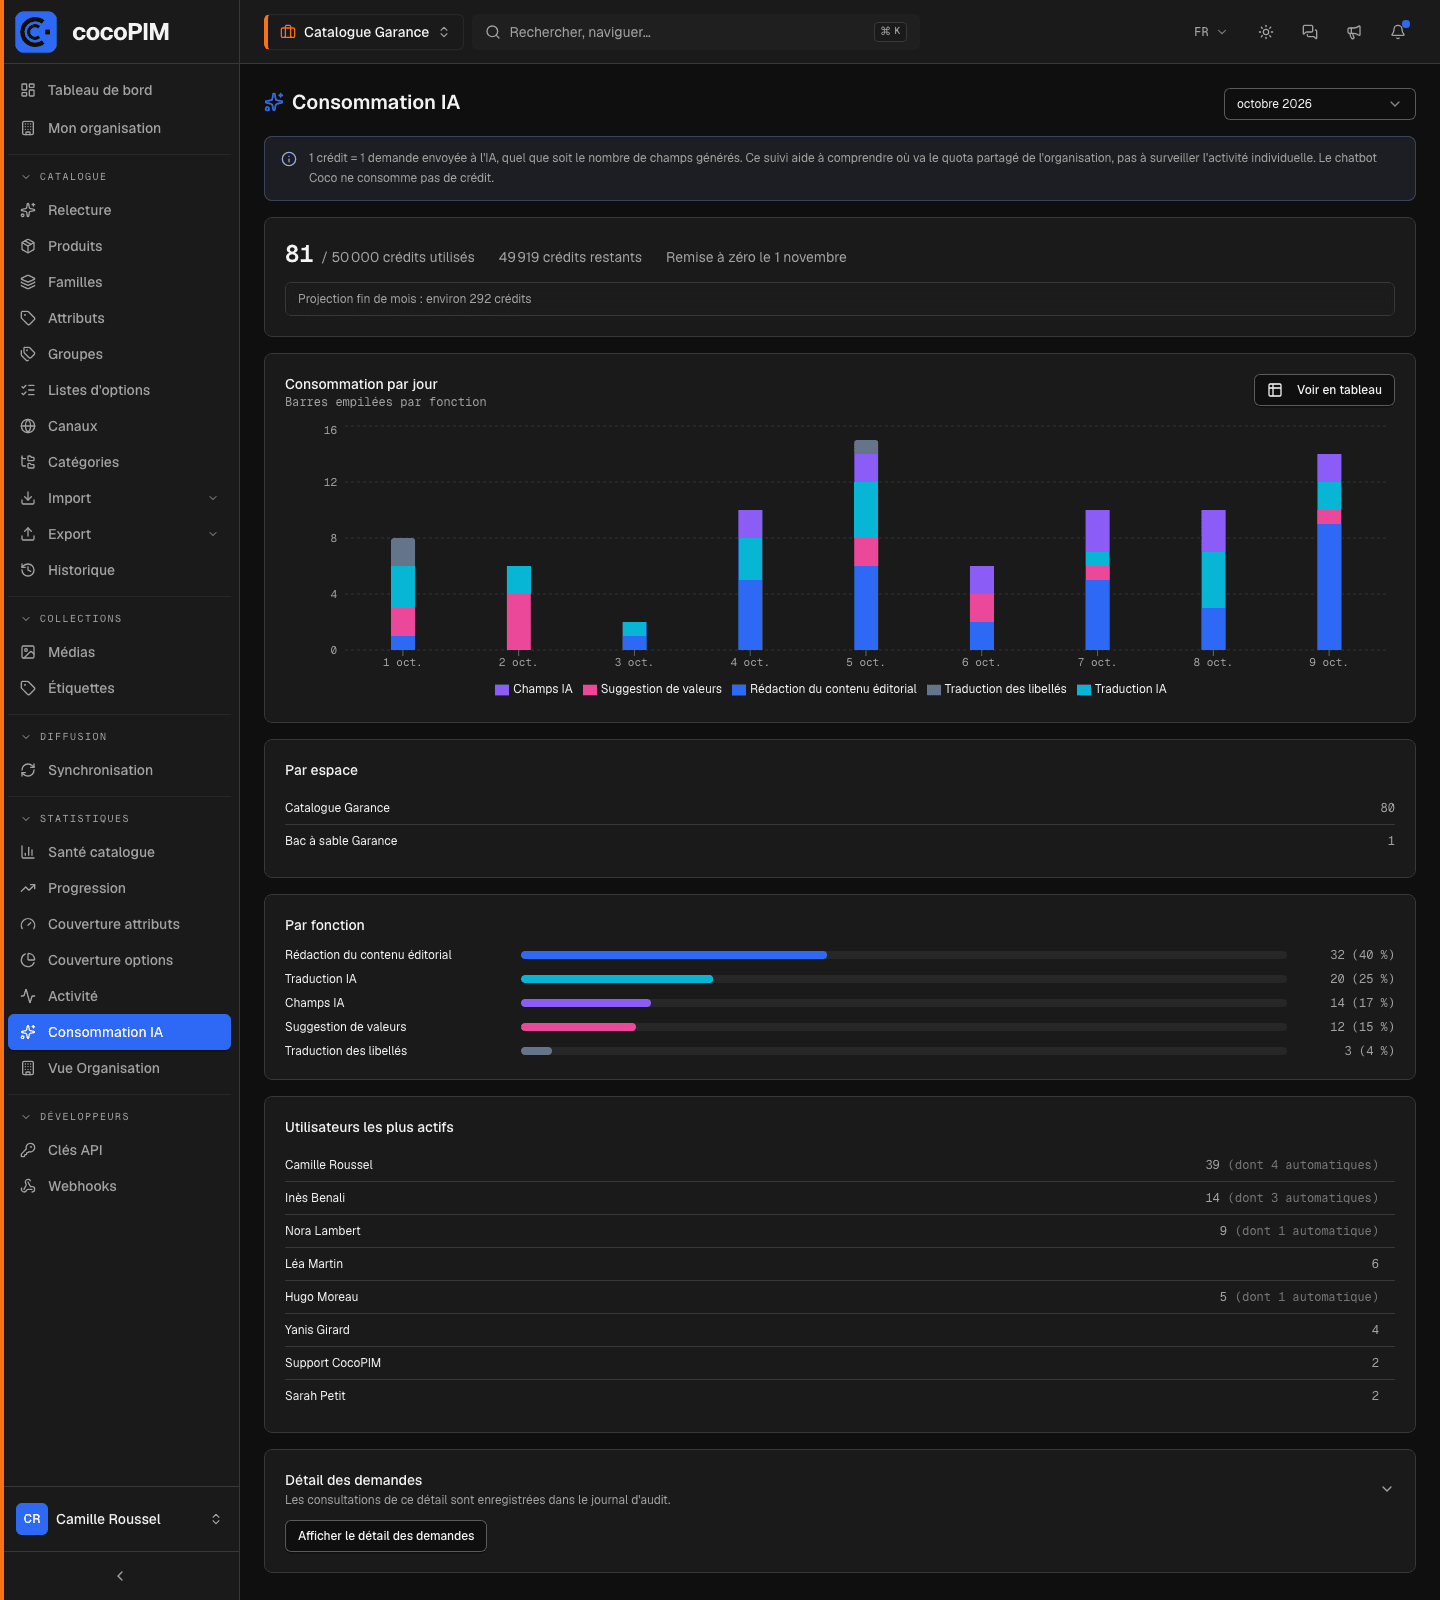
Task: Open the FR language selector
Action: [x=1210, y=32]
